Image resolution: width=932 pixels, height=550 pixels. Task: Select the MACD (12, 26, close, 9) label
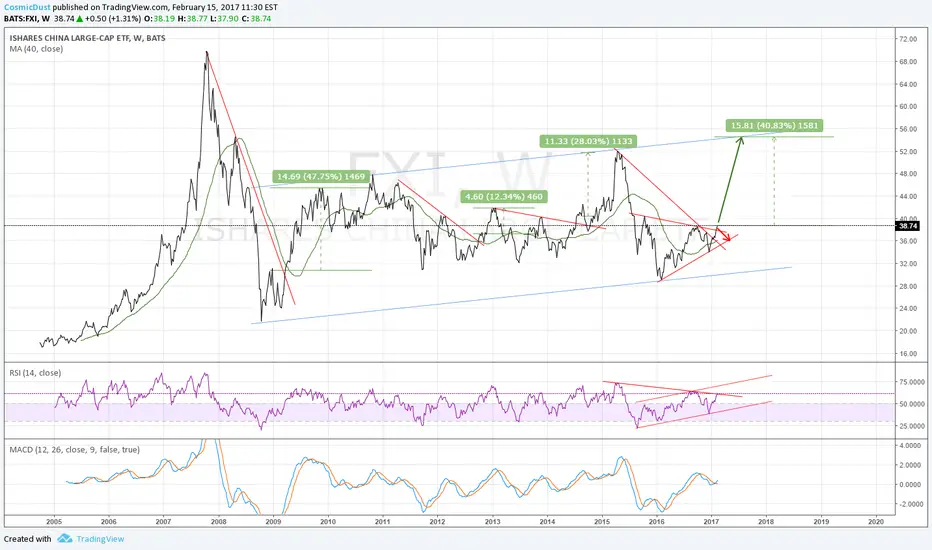pos(74,450)
